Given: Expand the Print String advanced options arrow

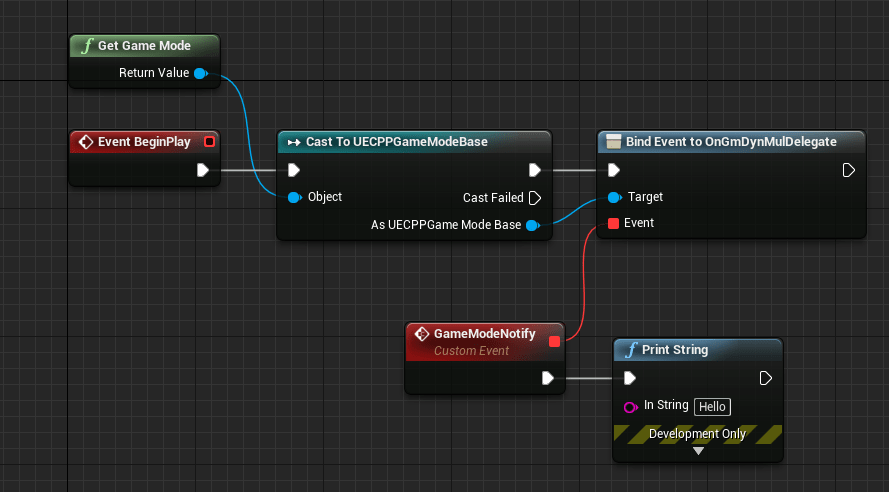Looking at the screenshot, I should point(698,451).
